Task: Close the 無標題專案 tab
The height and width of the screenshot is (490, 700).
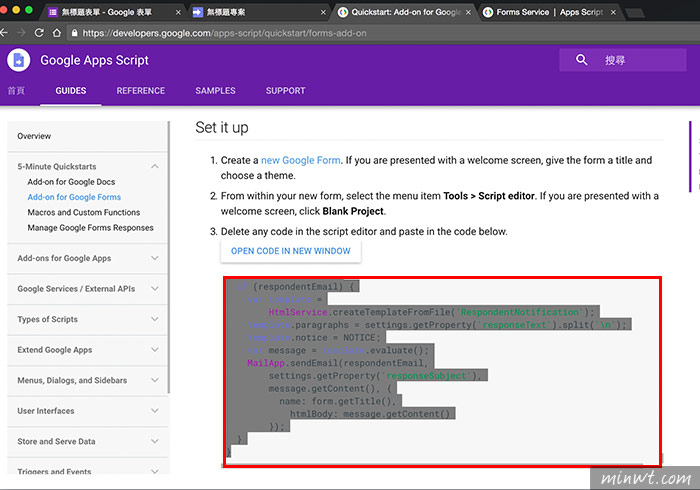Action: tap(323, 12)
